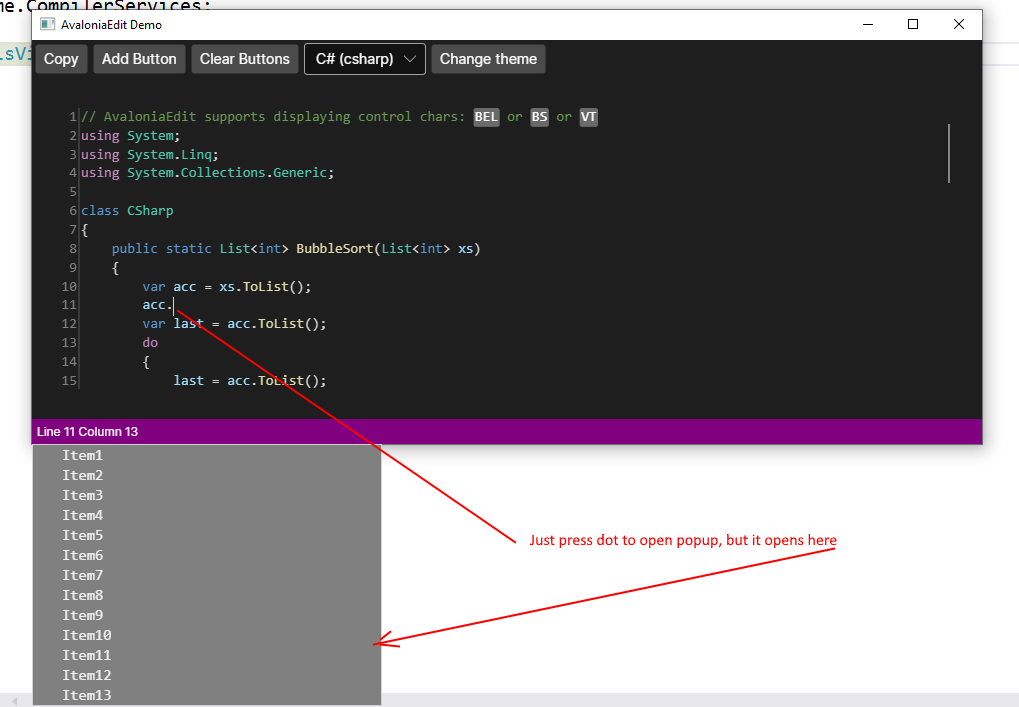1019x707 pixels.
Task: Close the AvaloniaEdit Demo window
Action: (x=959, y=25)
